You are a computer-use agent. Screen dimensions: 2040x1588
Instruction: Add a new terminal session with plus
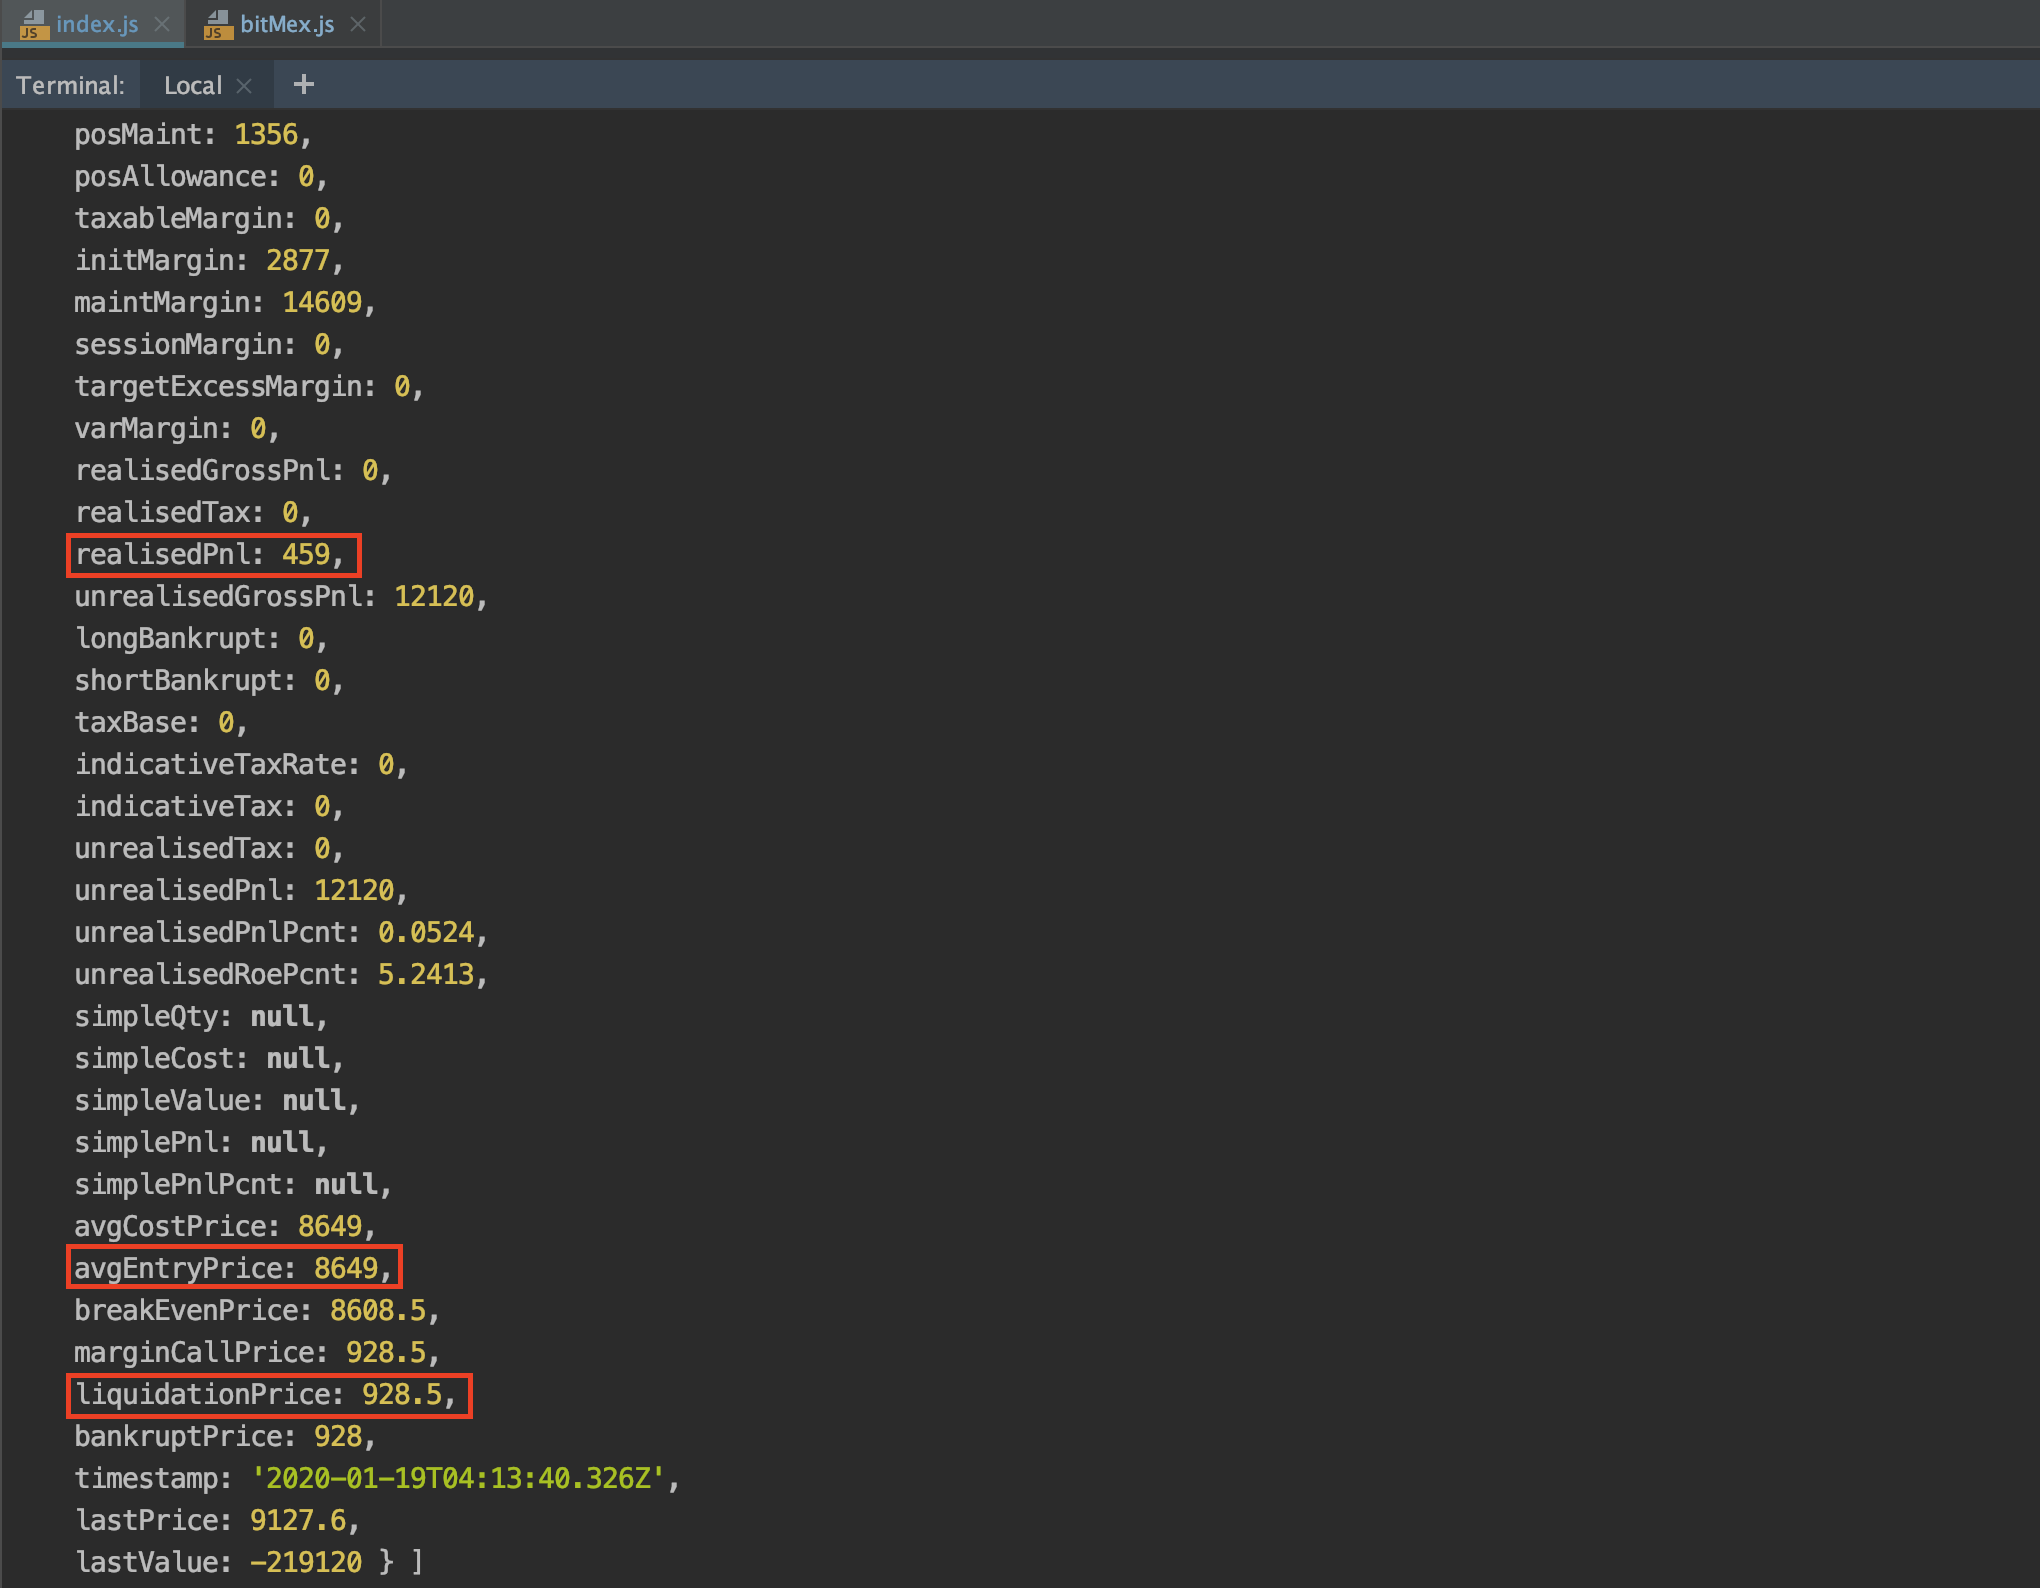coord(304,85)
